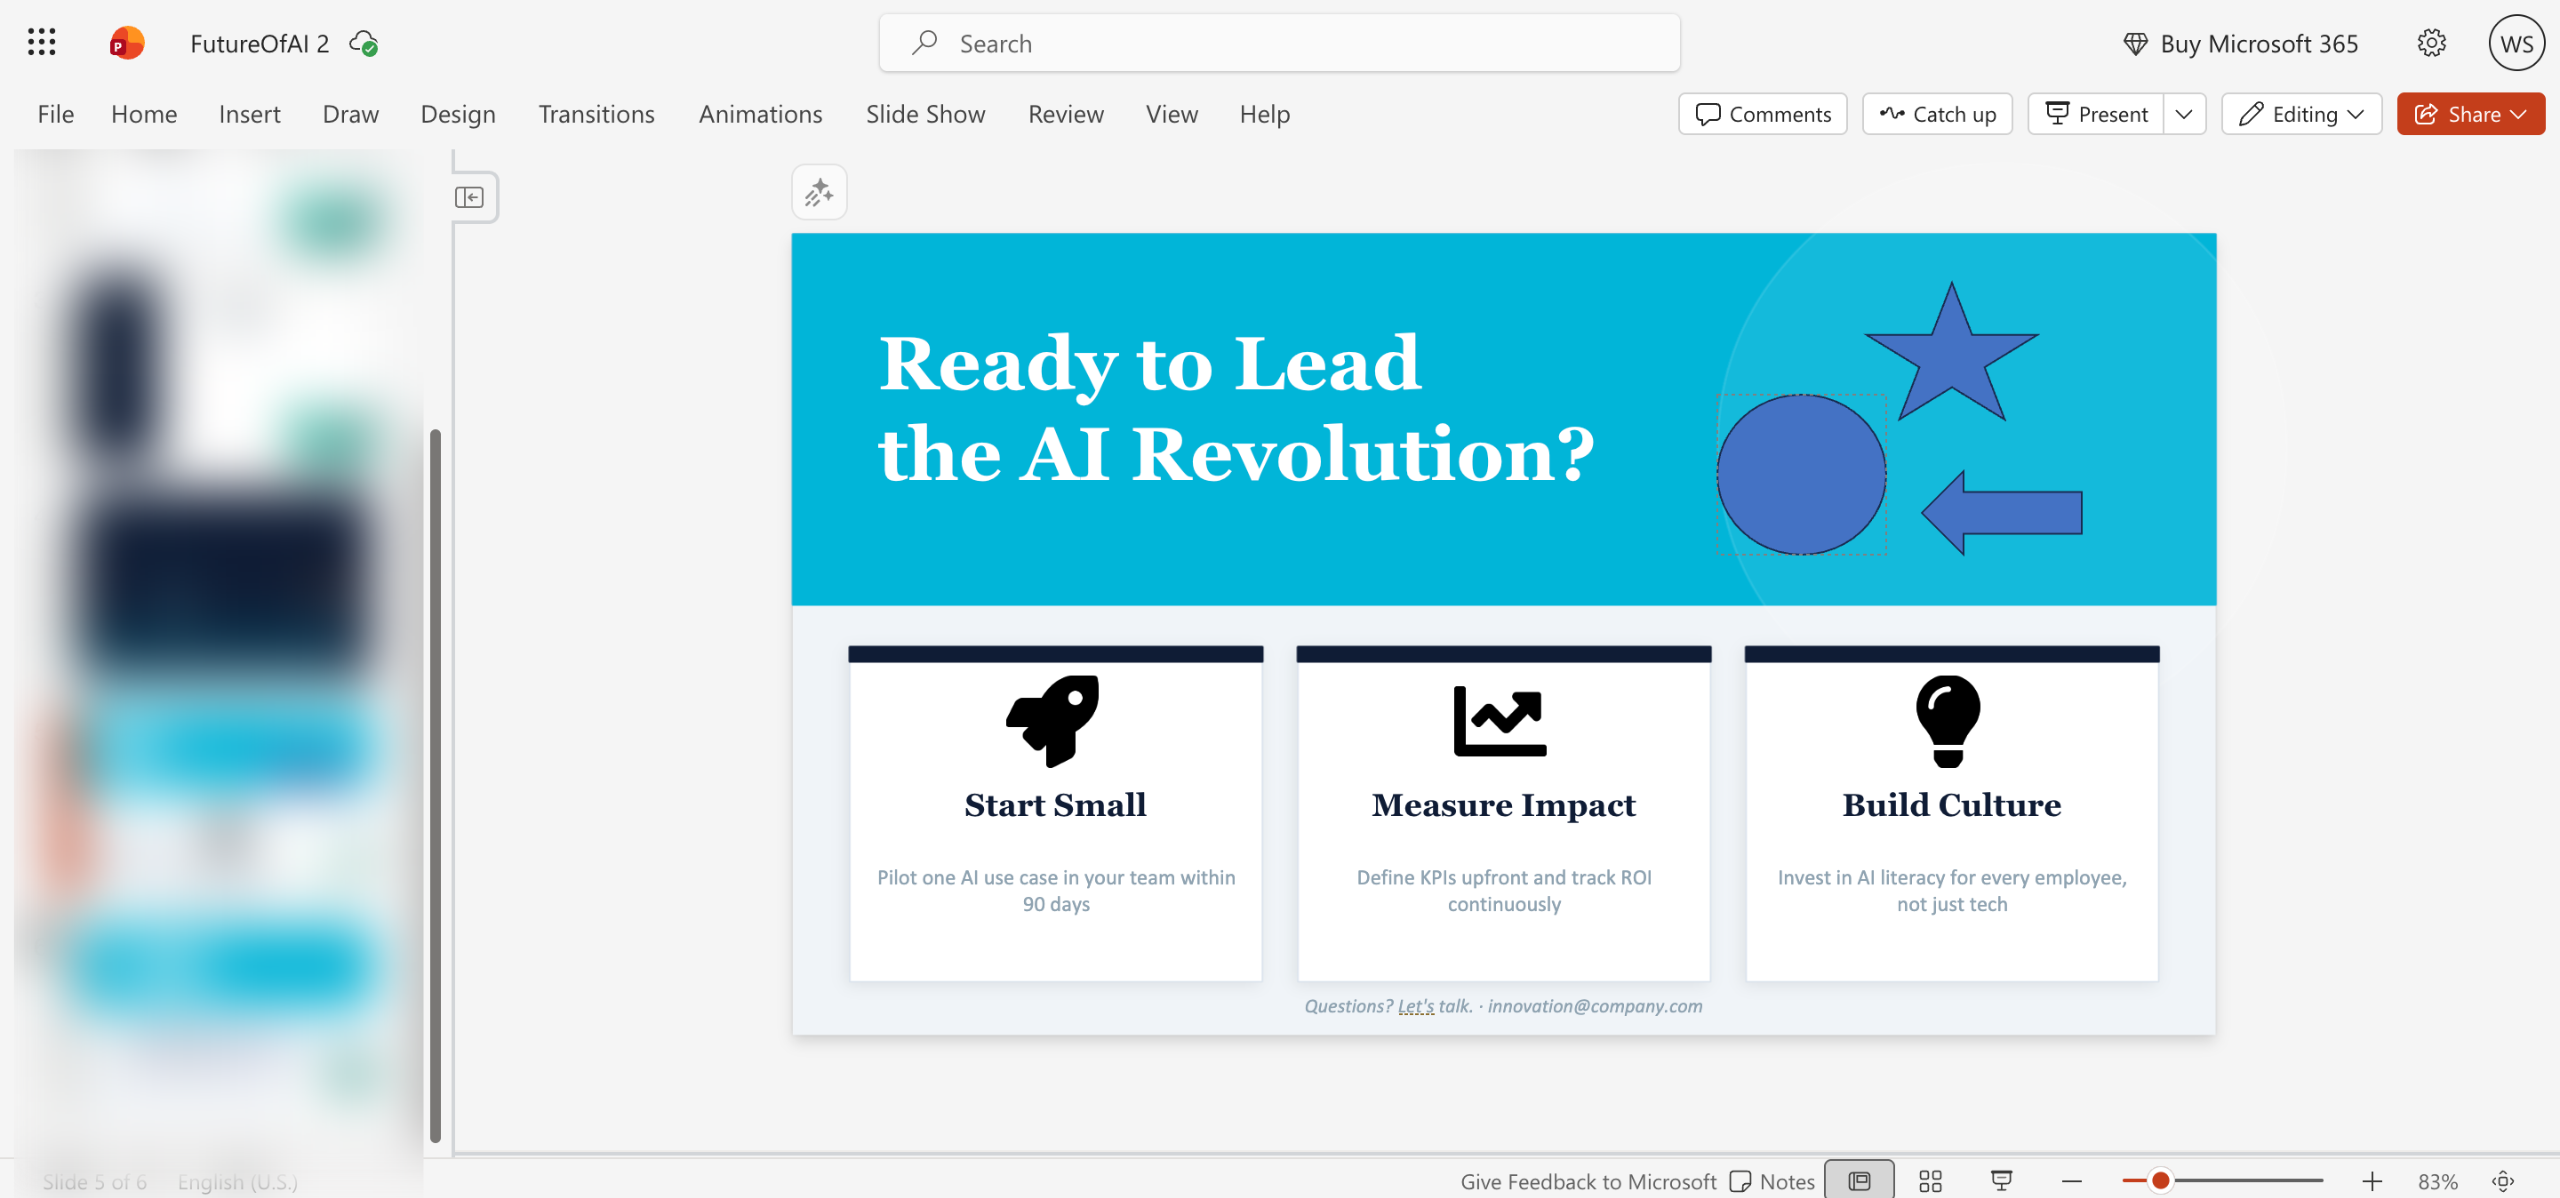2560x1198 pixels.
Task: Click the zoom out minus icon
Action: click(2072, 1181)
